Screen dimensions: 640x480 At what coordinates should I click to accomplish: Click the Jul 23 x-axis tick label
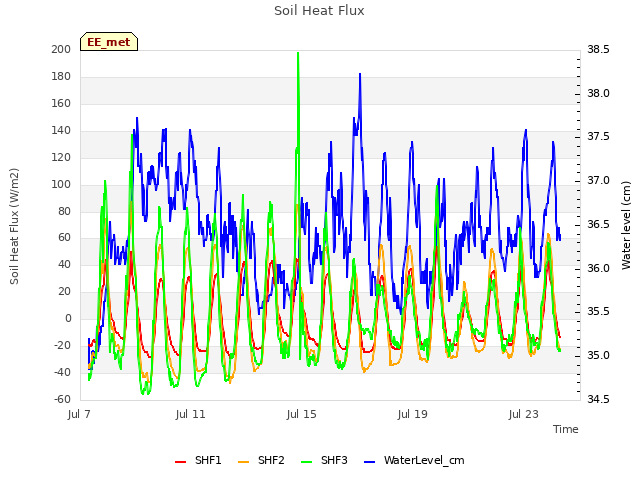coord(523,414)
